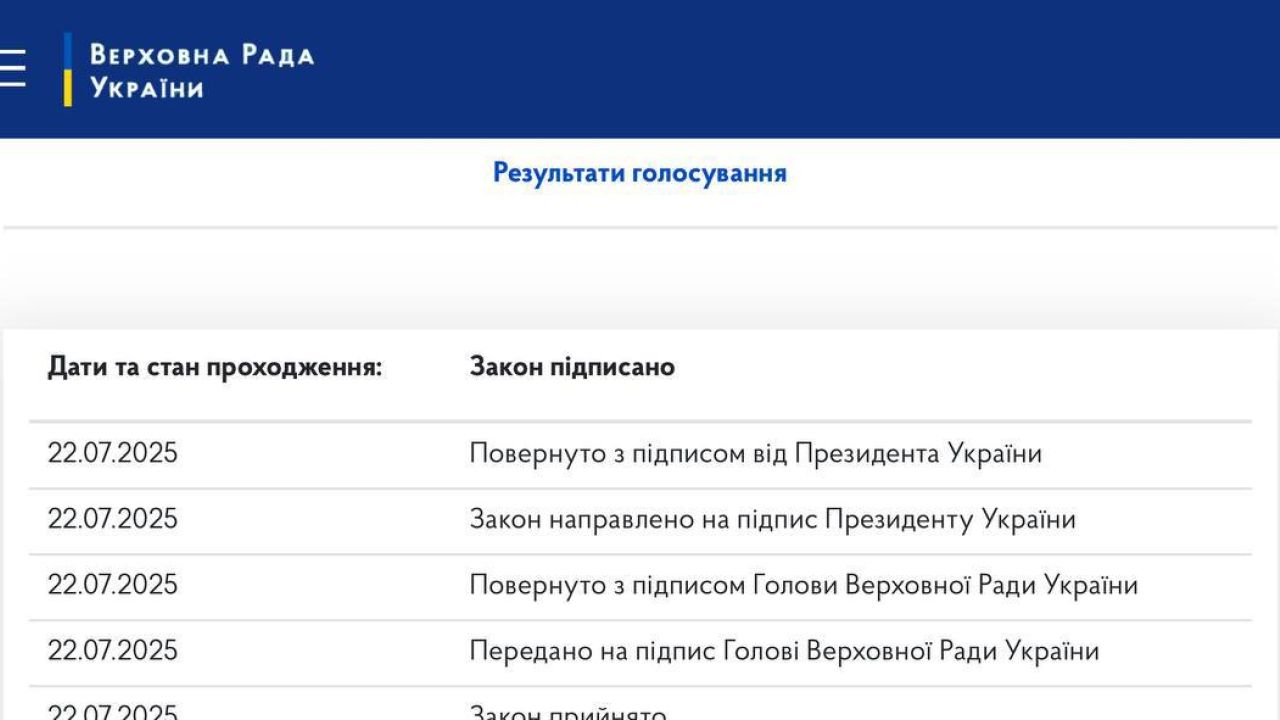Viewport: 1280px width, 720px height.
Task: Click date beside Закон направлено на підпис
Action: coord(112,520)
